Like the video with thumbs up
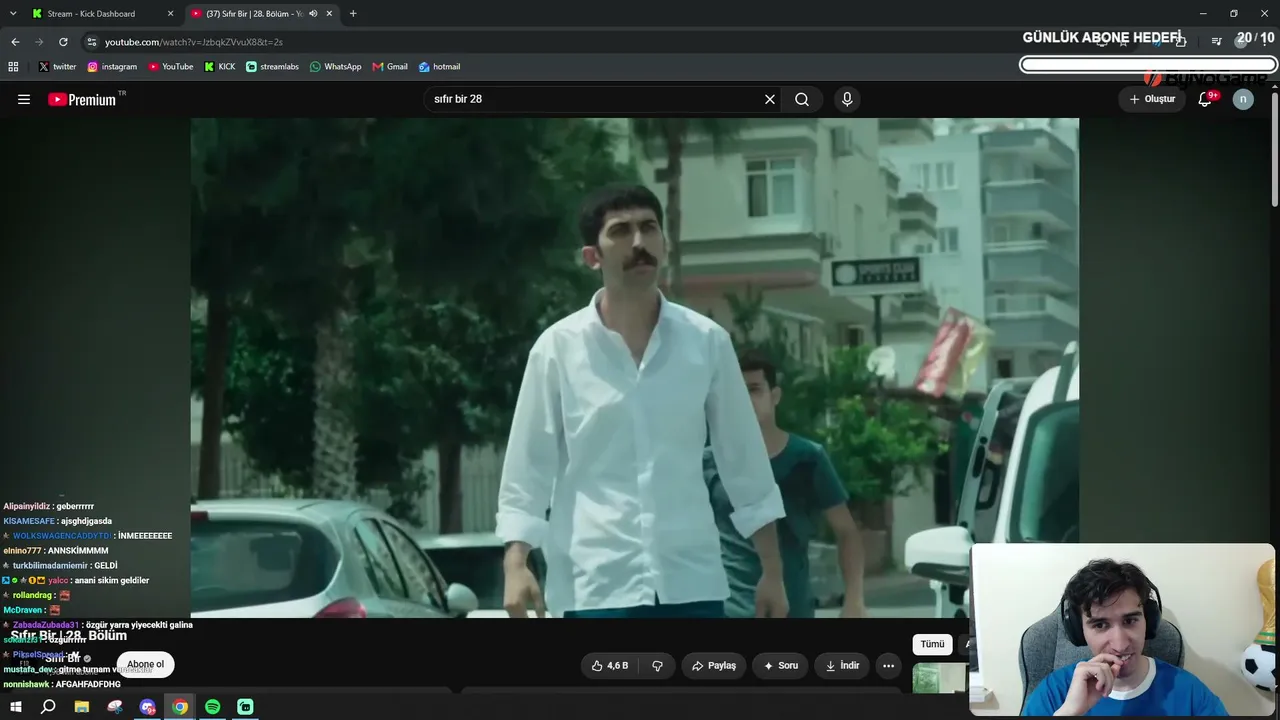The image size is (1280, 720). 610,665
